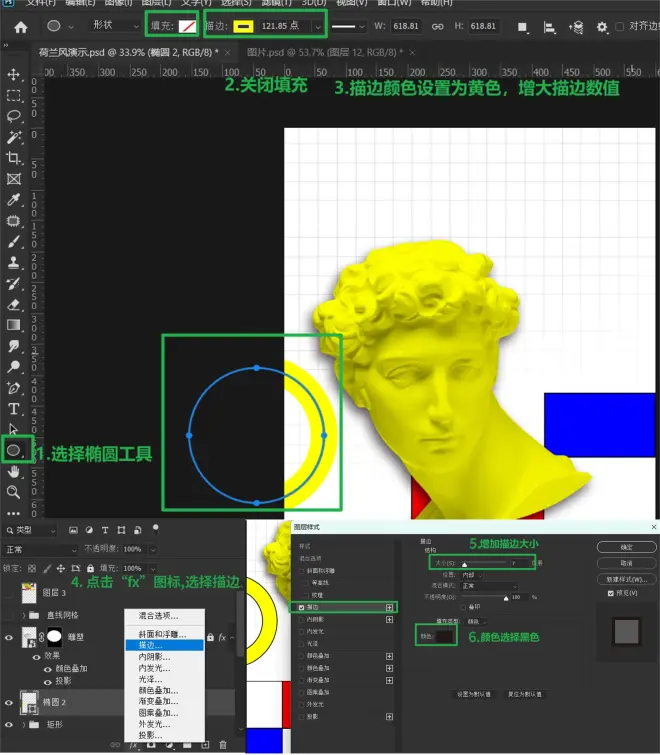The image size is (660, 755).
Task: Click 设置为默认值 button
Action: click(x=474, y=694)
